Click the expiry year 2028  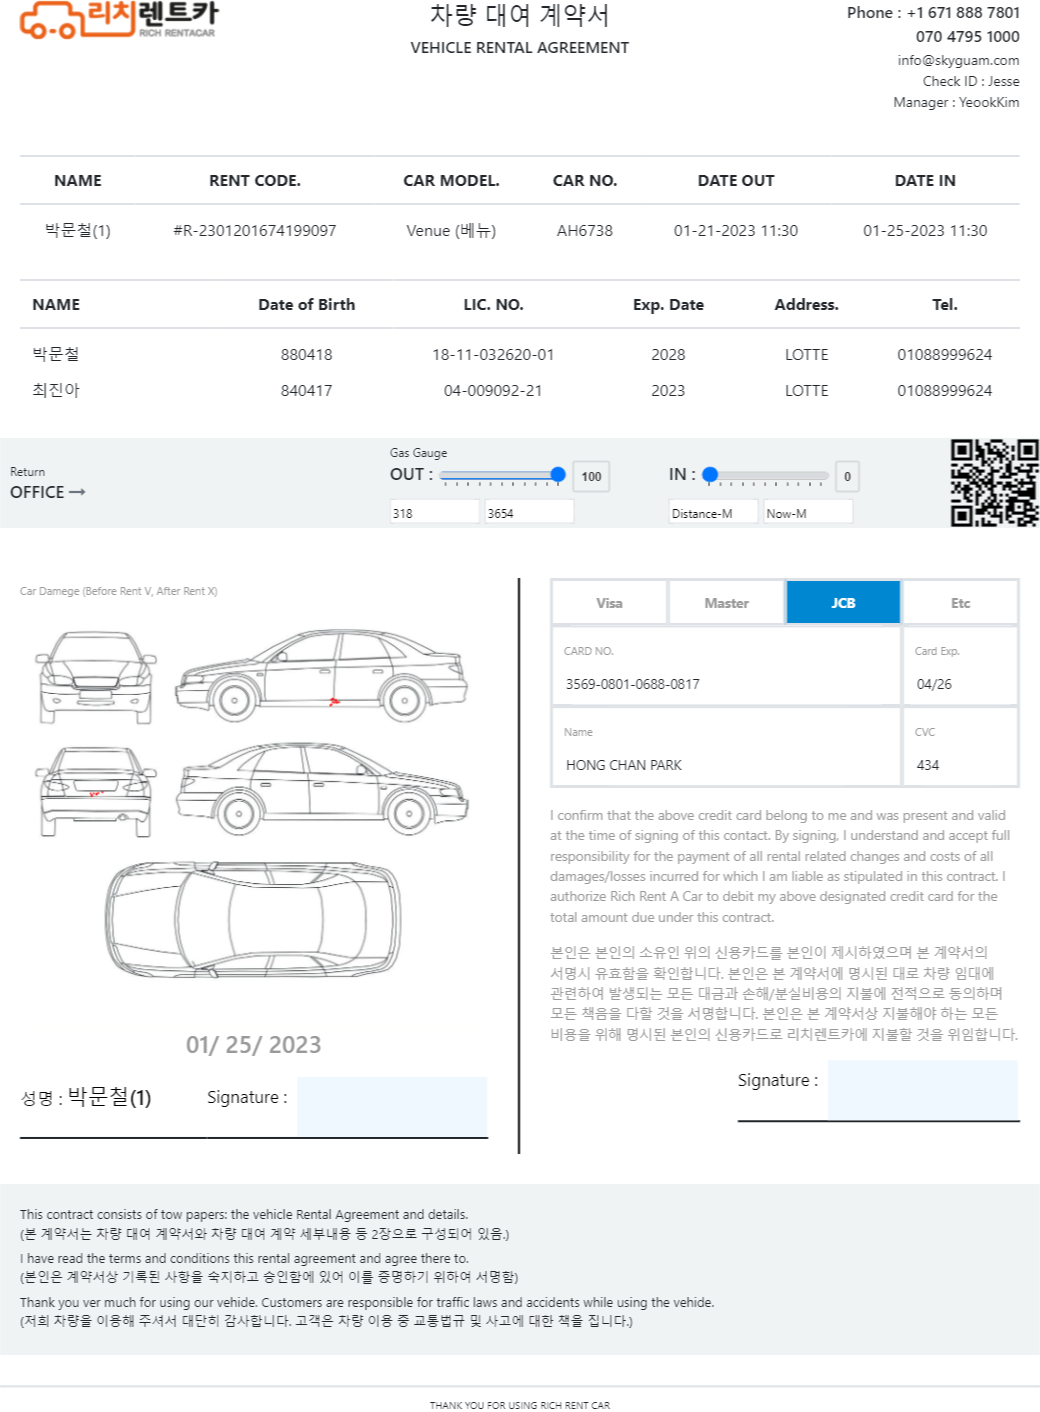pos(668,354)
